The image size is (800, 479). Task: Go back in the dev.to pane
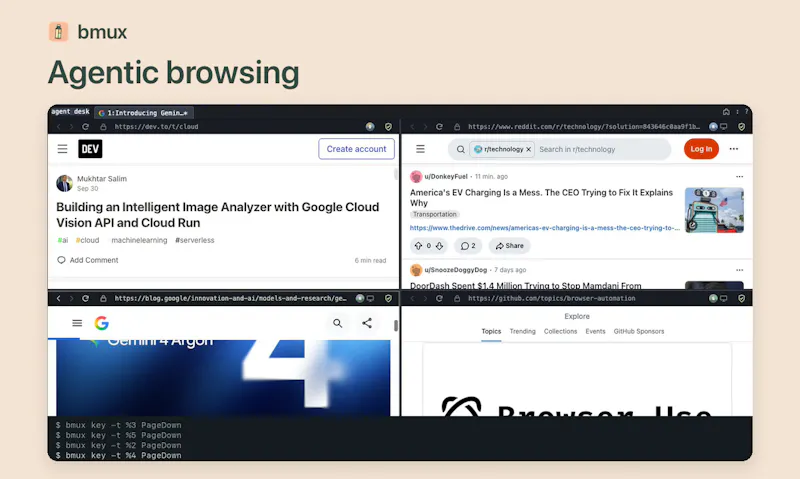[x=58, y=127]
